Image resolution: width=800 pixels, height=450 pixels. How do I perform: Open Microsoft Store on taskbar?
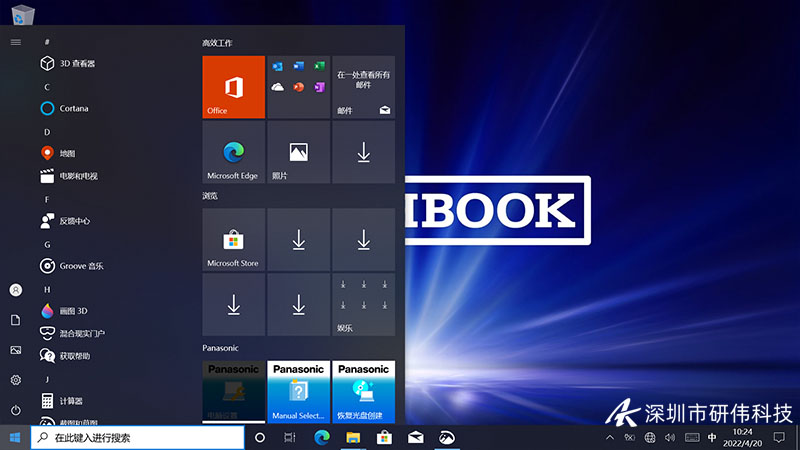pos(384,438)
